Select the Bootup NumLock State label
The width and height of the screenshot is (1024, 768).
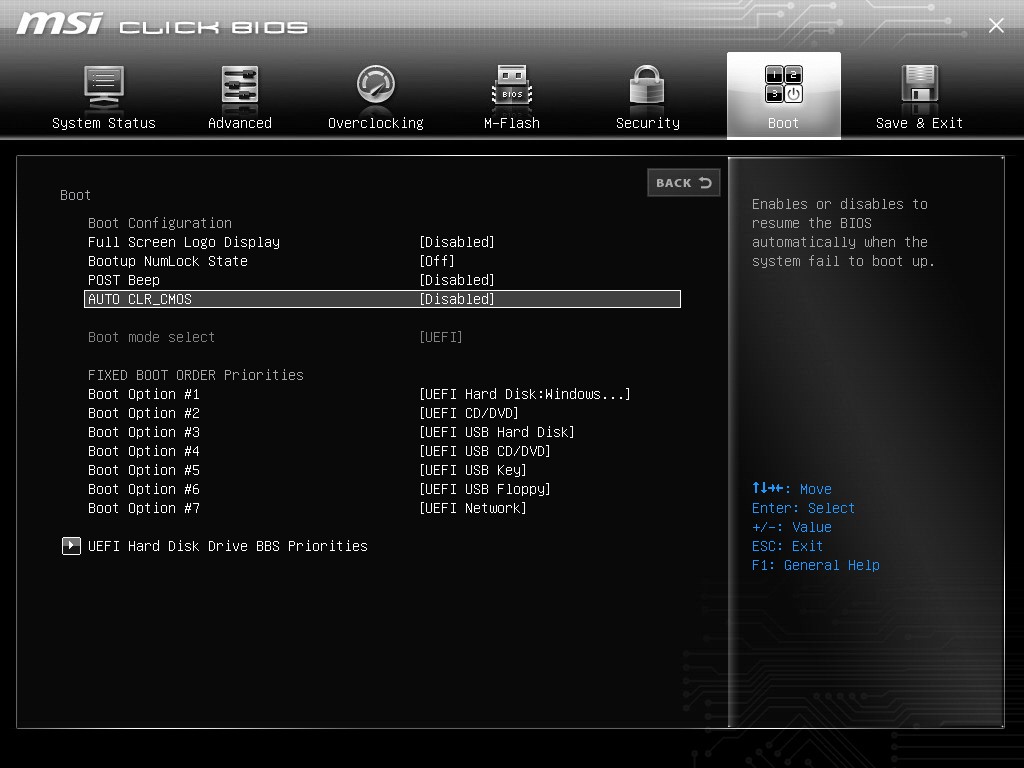click(x=168, y=261)
